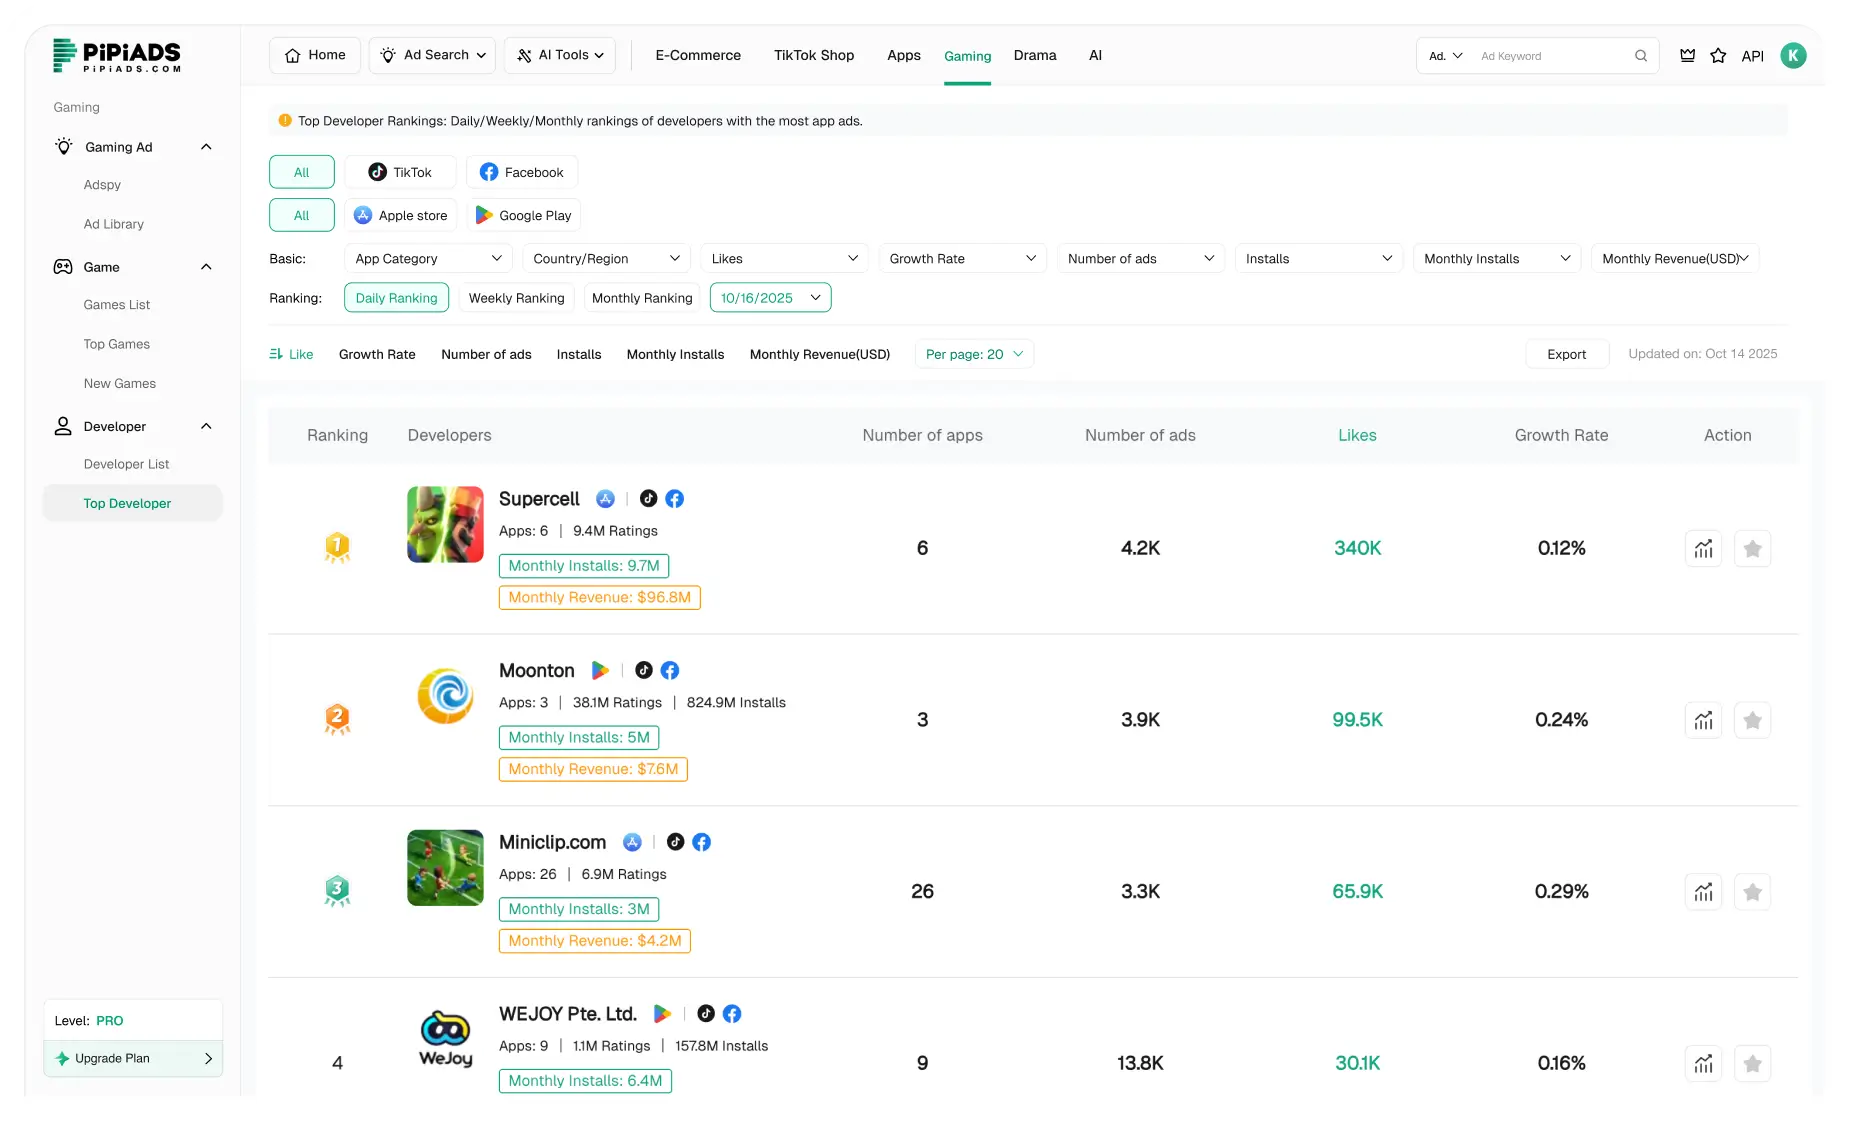Switch to the Gaming tab
The width and height of the screenshot is (1851, 1121).
967,55
